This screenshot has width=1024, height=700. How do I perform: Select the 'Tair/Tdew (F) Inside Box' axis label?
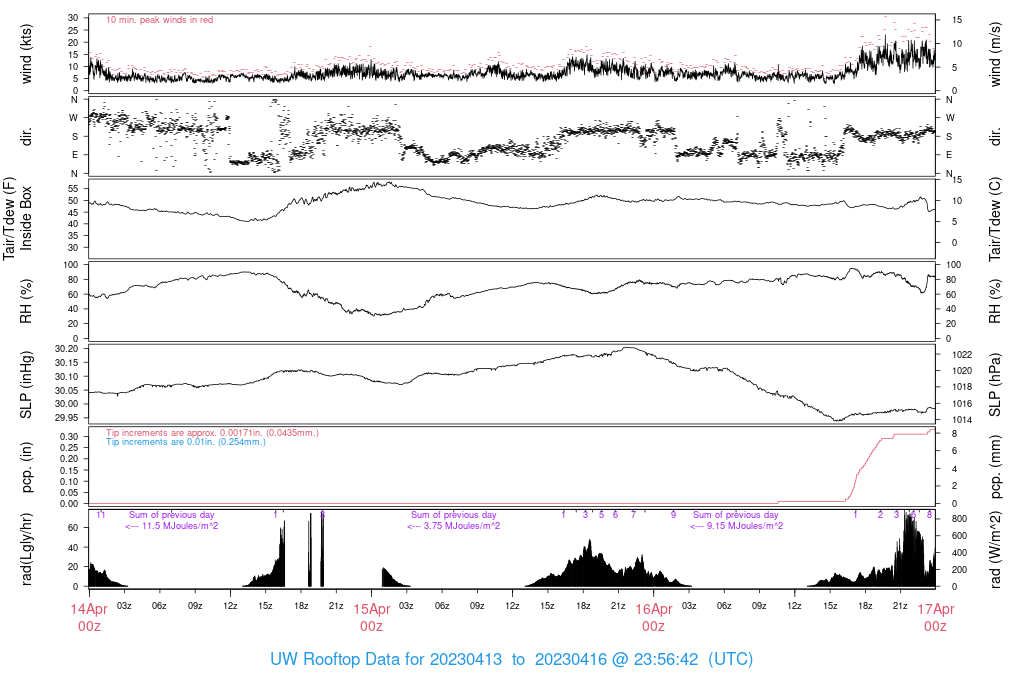(18, 218)
